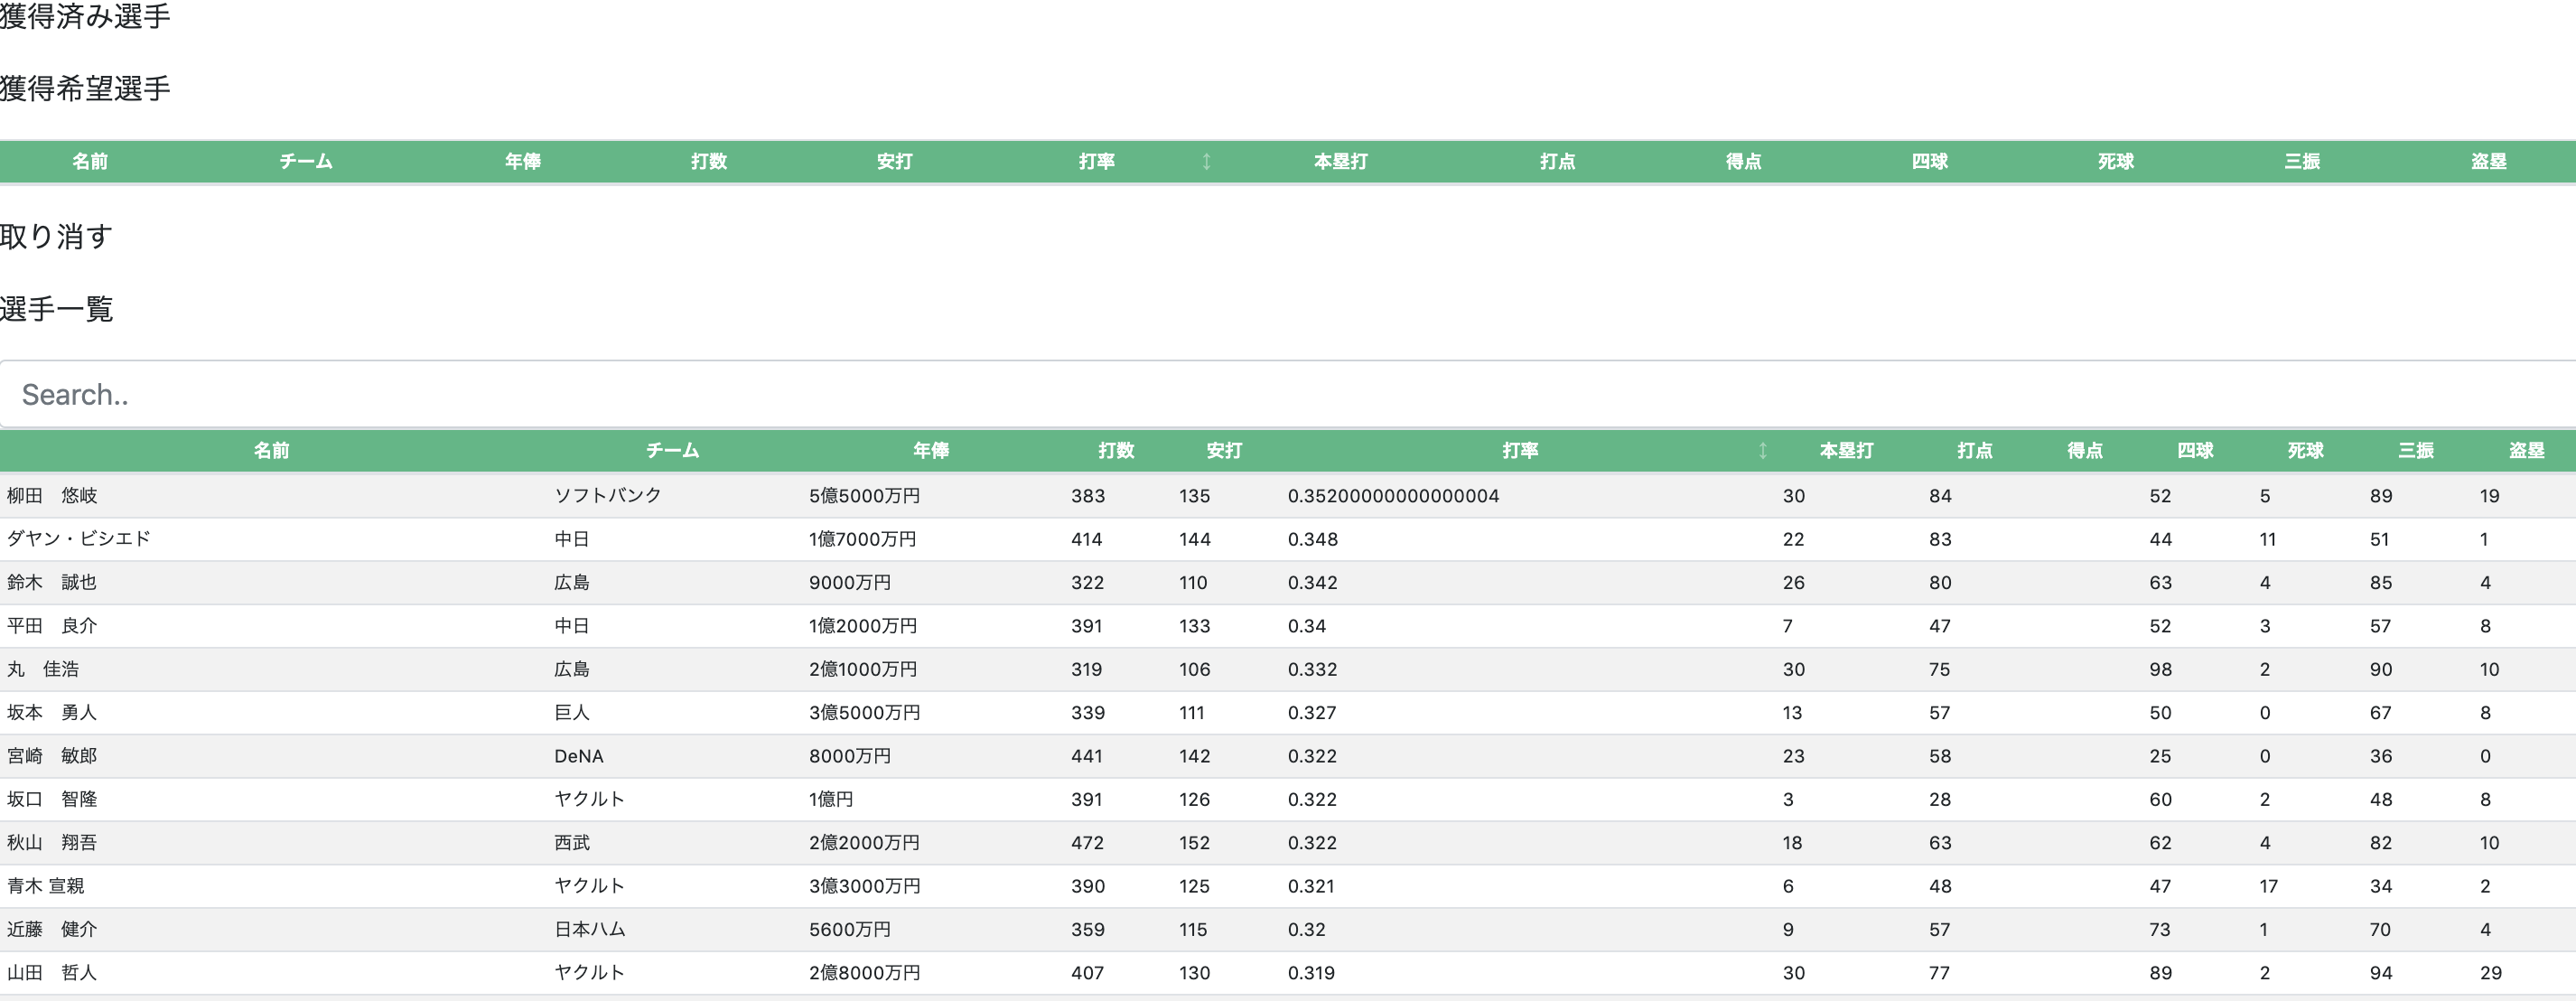Sort player list by 安打 header
The height and width of the screenshot is (1001, 2576).
click(1224, 451)
